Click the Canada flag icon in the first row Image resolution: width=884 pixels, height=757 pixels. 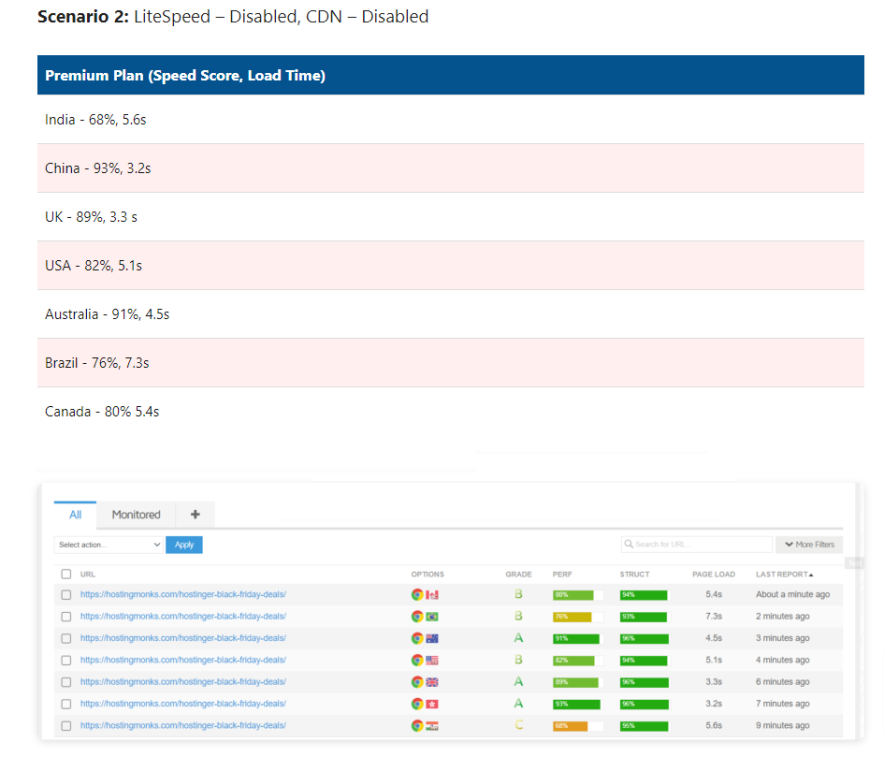click(x=432, y=594)
